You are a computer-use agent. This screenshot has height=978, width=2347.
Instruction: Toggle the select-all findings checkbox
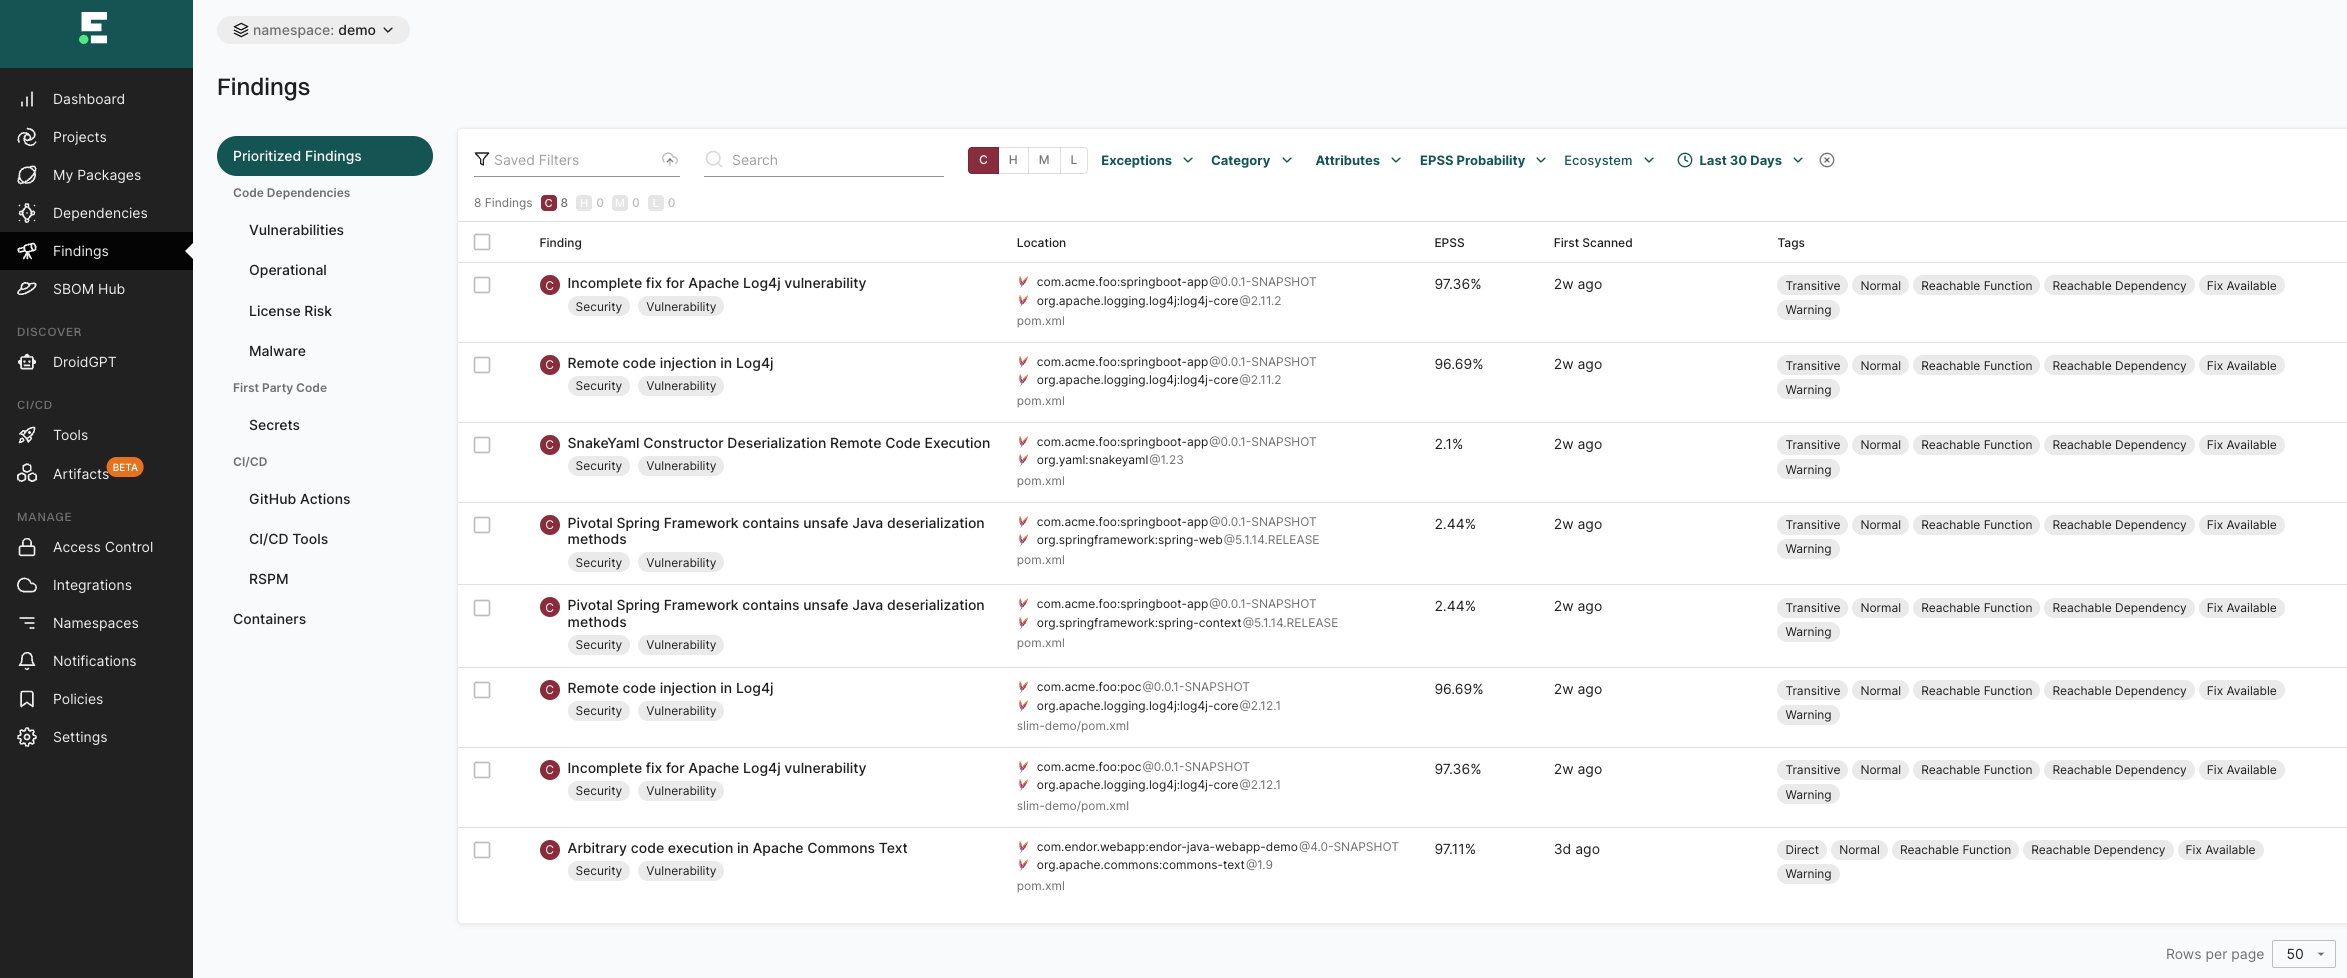tap(482, 242)
